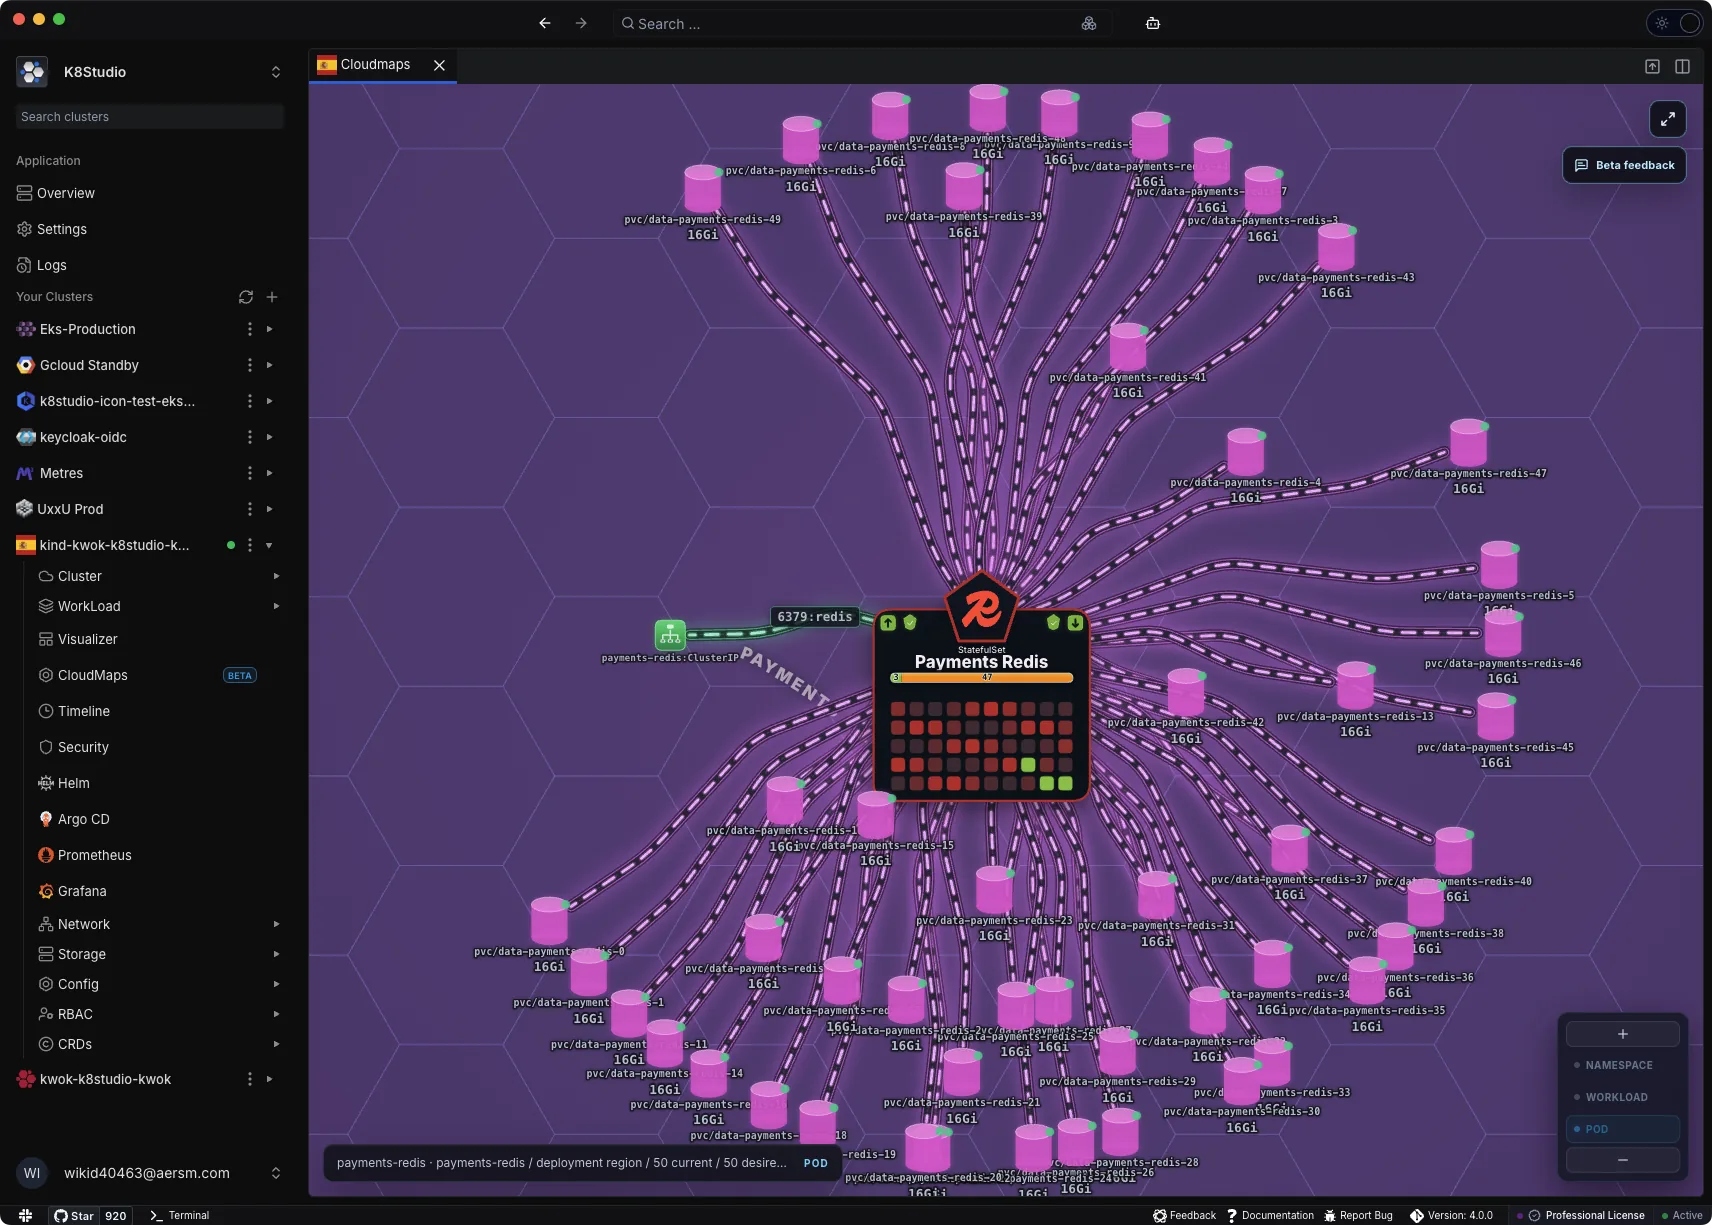This screenshot has height=1225, width=1712.
Task: Select the WORKLOAD zoom level option
Action: point(1622,1097)
